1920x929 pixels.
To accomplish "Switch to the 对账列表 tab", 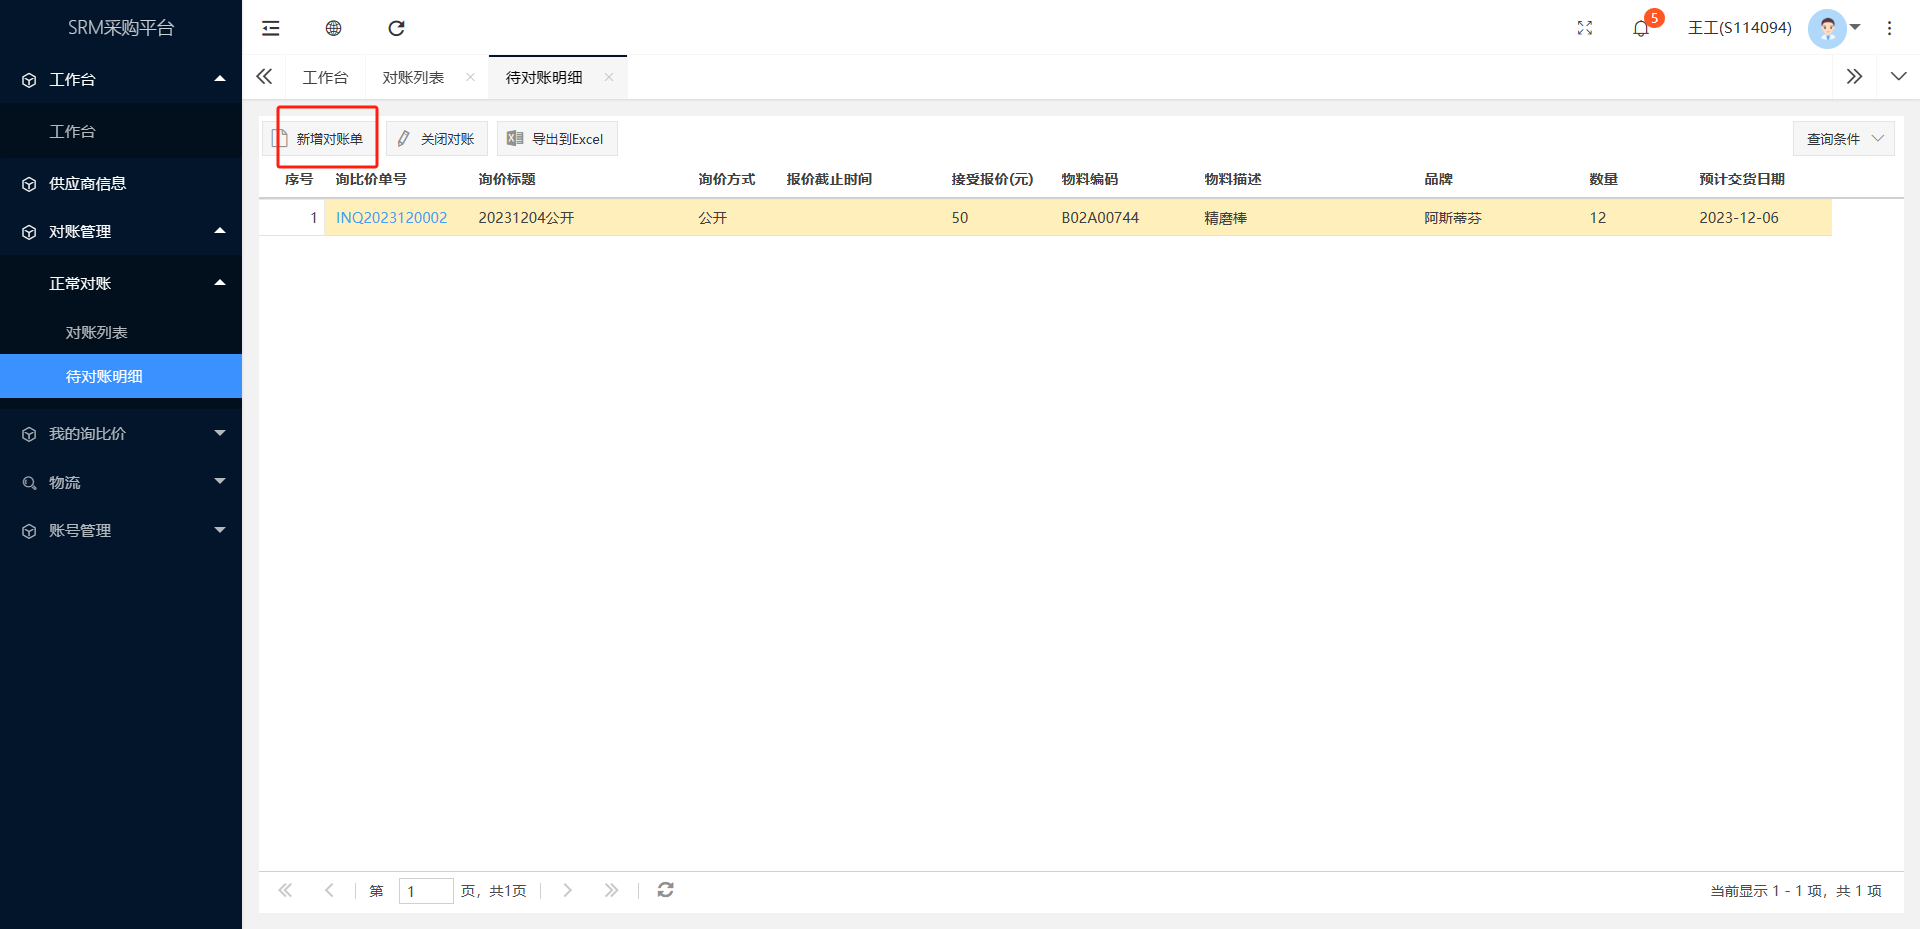I will click(413, 78).
